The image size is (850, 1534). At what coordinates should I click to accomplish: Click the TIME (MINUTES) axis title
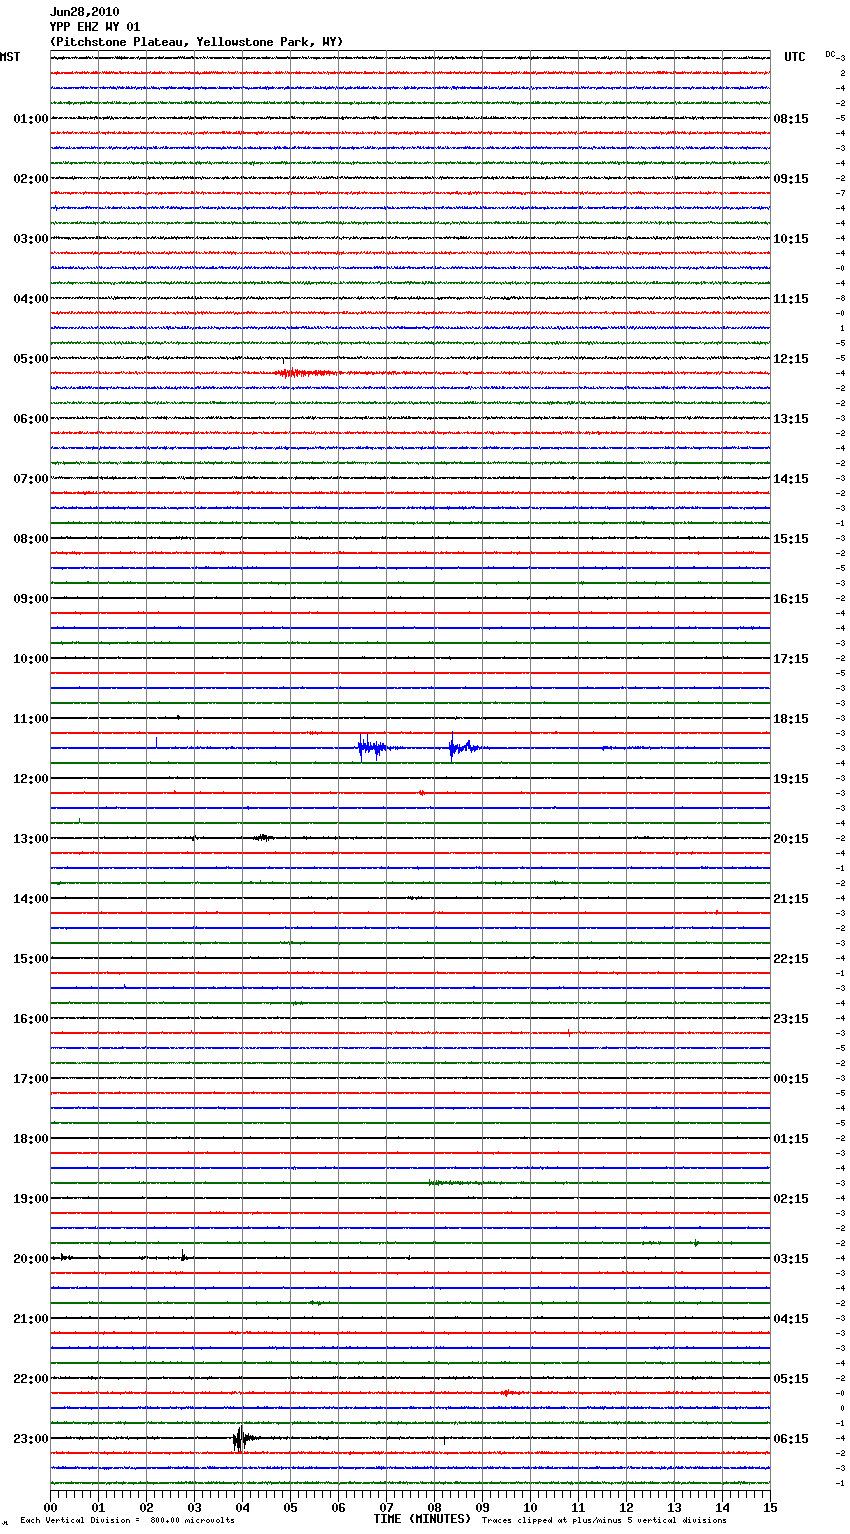[x=422, y=1519]
